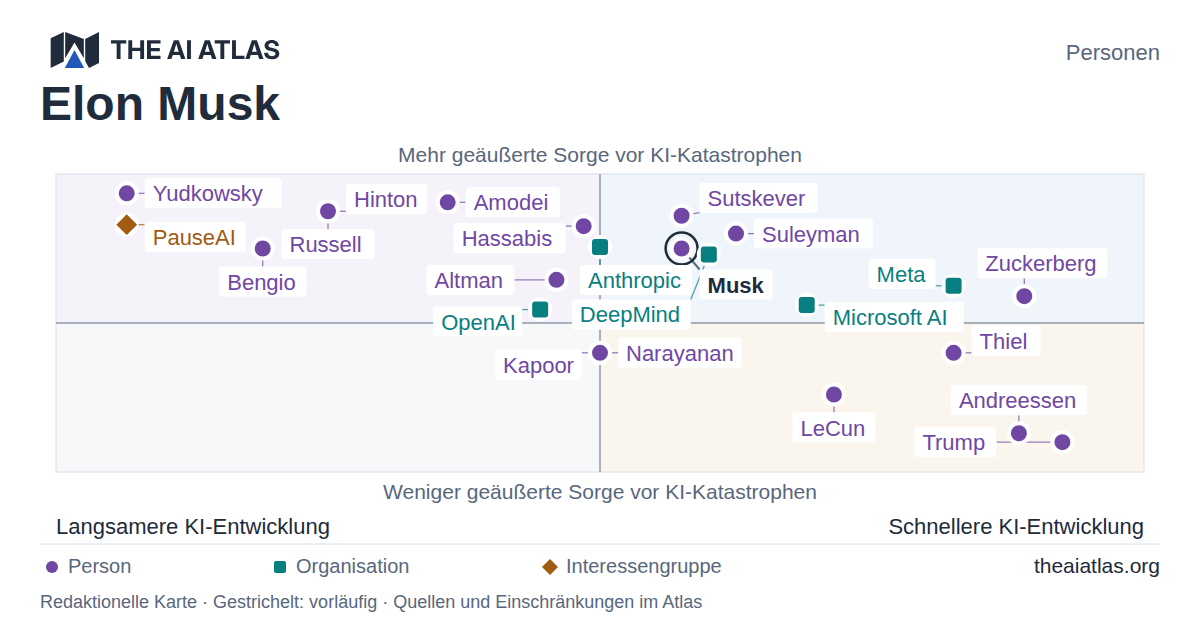
Task: Click the Hinton name label
Action: [386, 200]
